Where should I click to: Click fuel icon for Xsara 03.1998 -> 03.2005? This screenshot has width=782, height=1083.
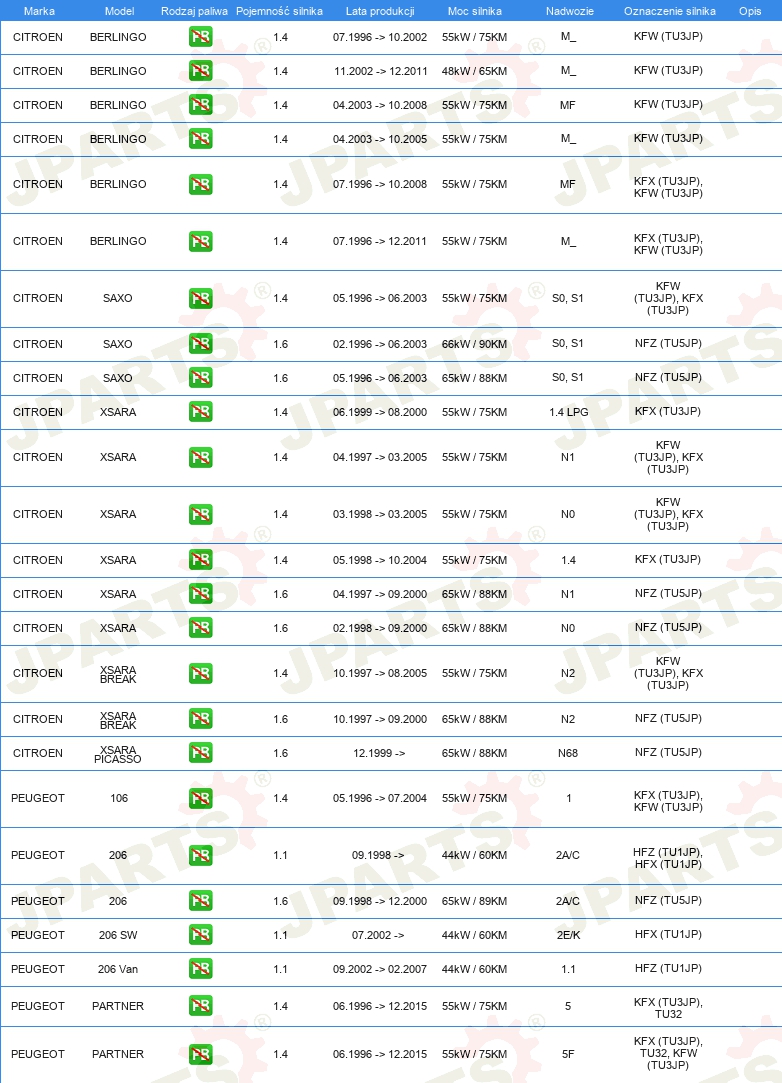200,514
